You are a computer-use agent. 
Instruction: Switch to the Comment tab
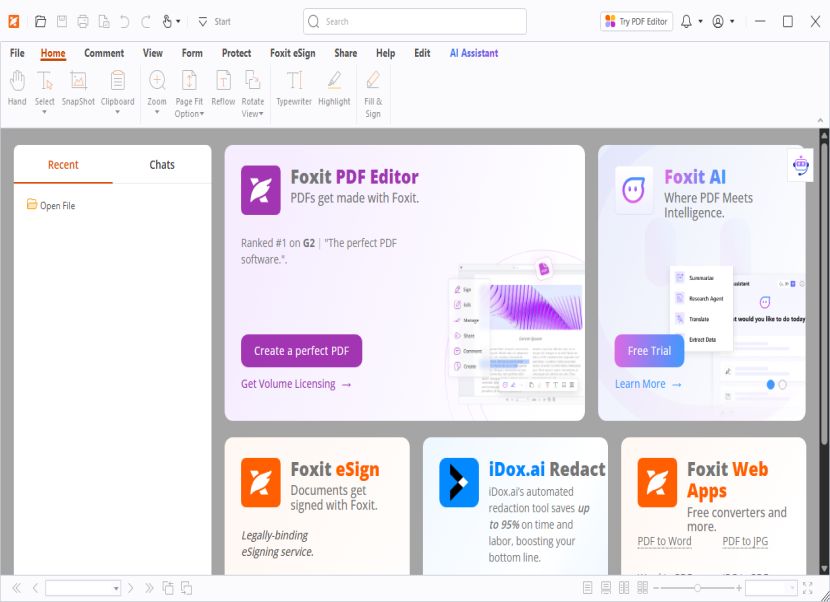(x=104, y=53)
